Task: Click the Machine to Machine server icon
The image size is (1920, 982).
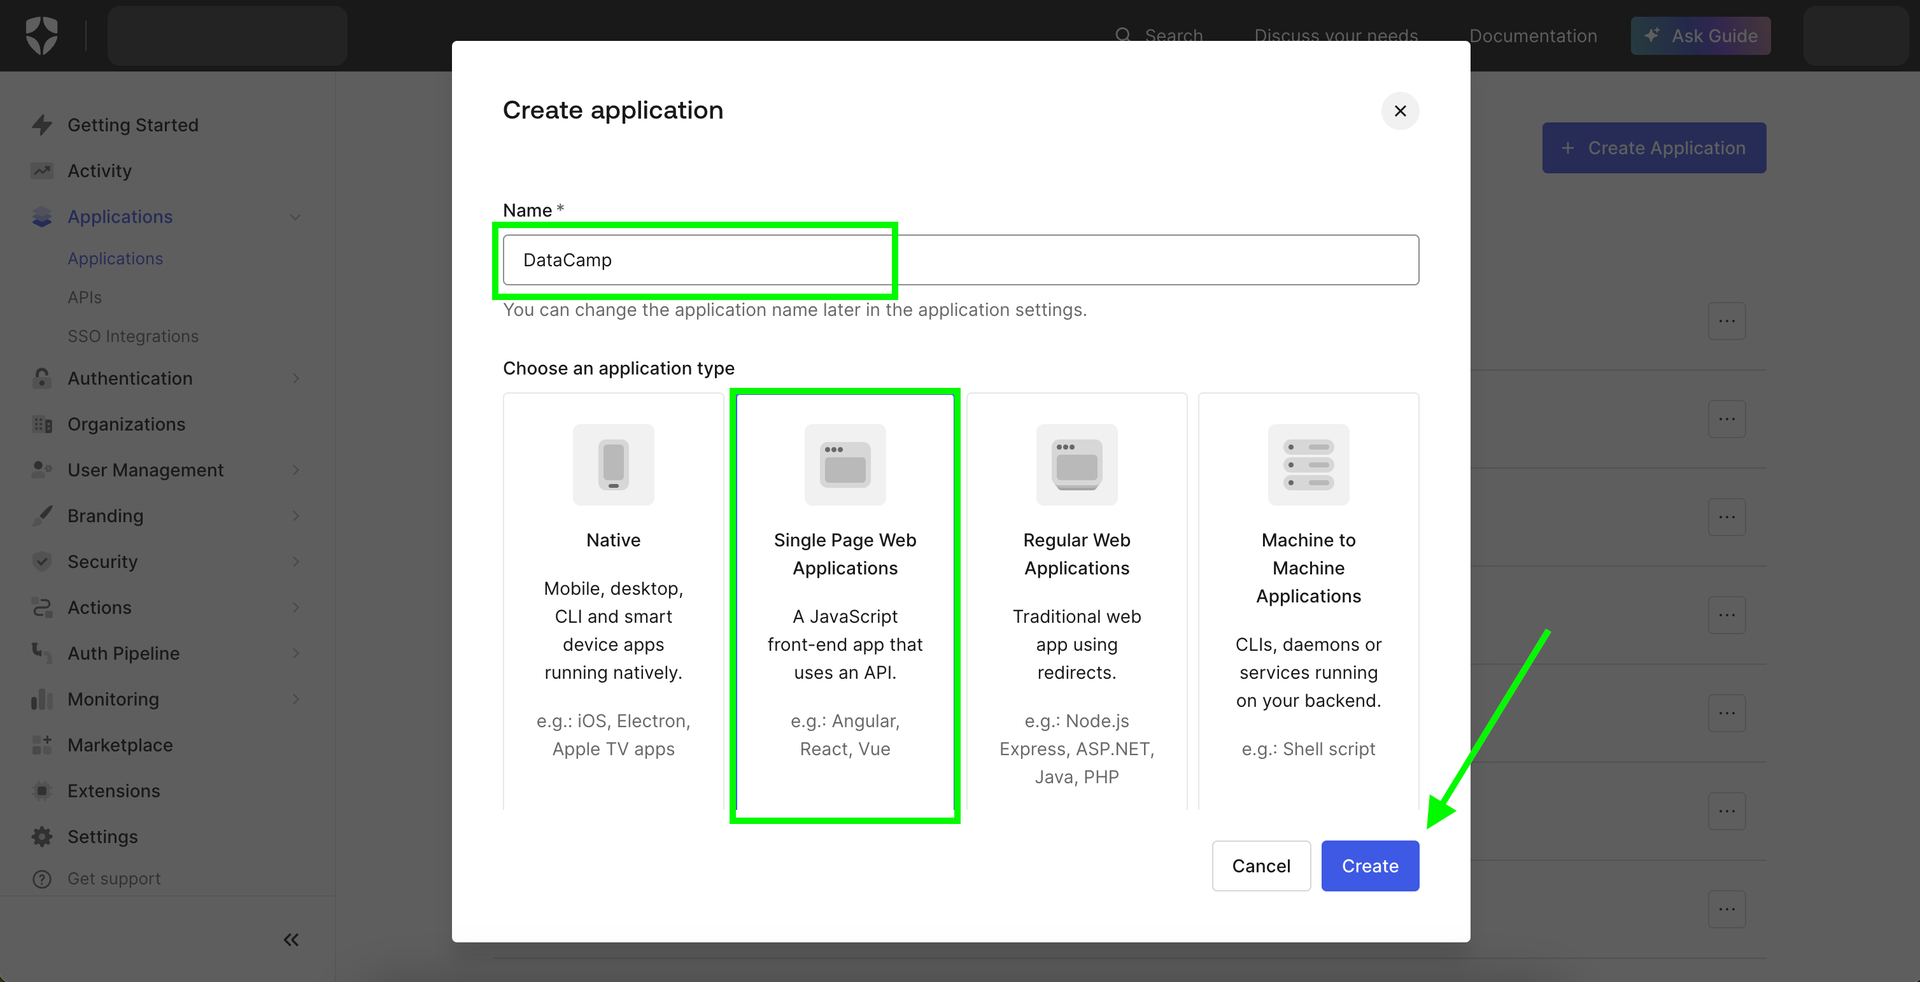Action: 1308,465
